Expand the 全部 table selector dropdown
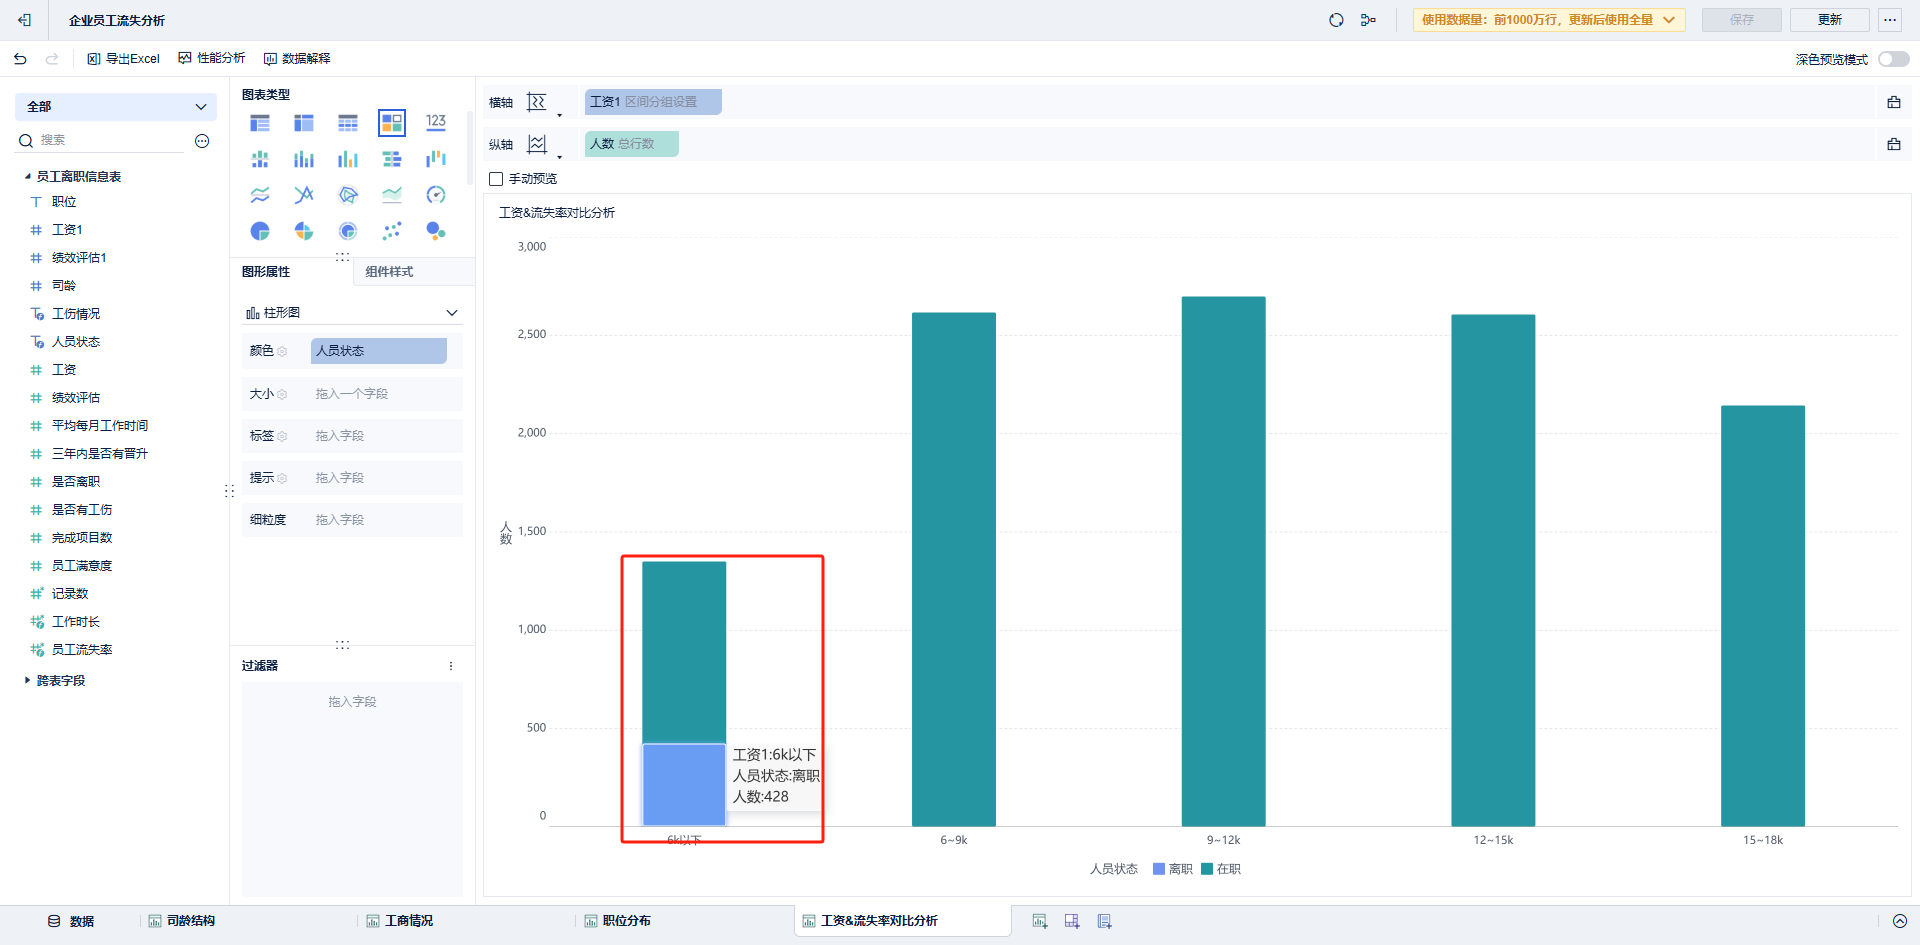Viewport: 1920px width, 945px height. click(x=116, y=107)
